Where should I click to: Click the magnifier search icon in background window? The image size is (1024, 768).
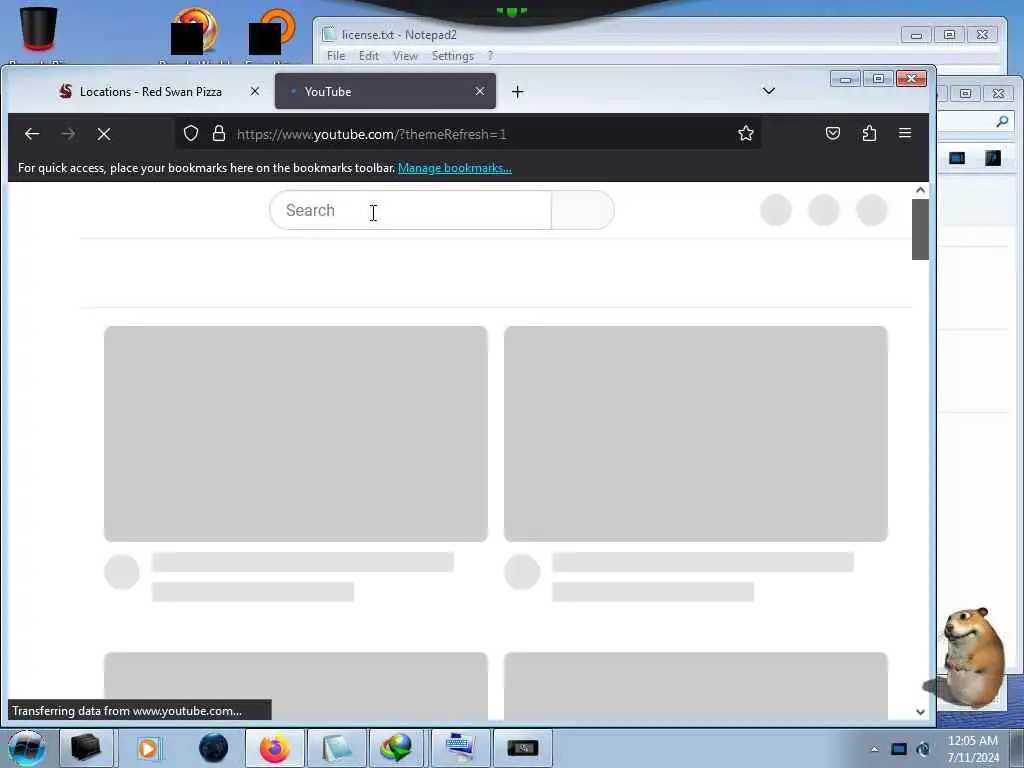[x=1002, y=121]
